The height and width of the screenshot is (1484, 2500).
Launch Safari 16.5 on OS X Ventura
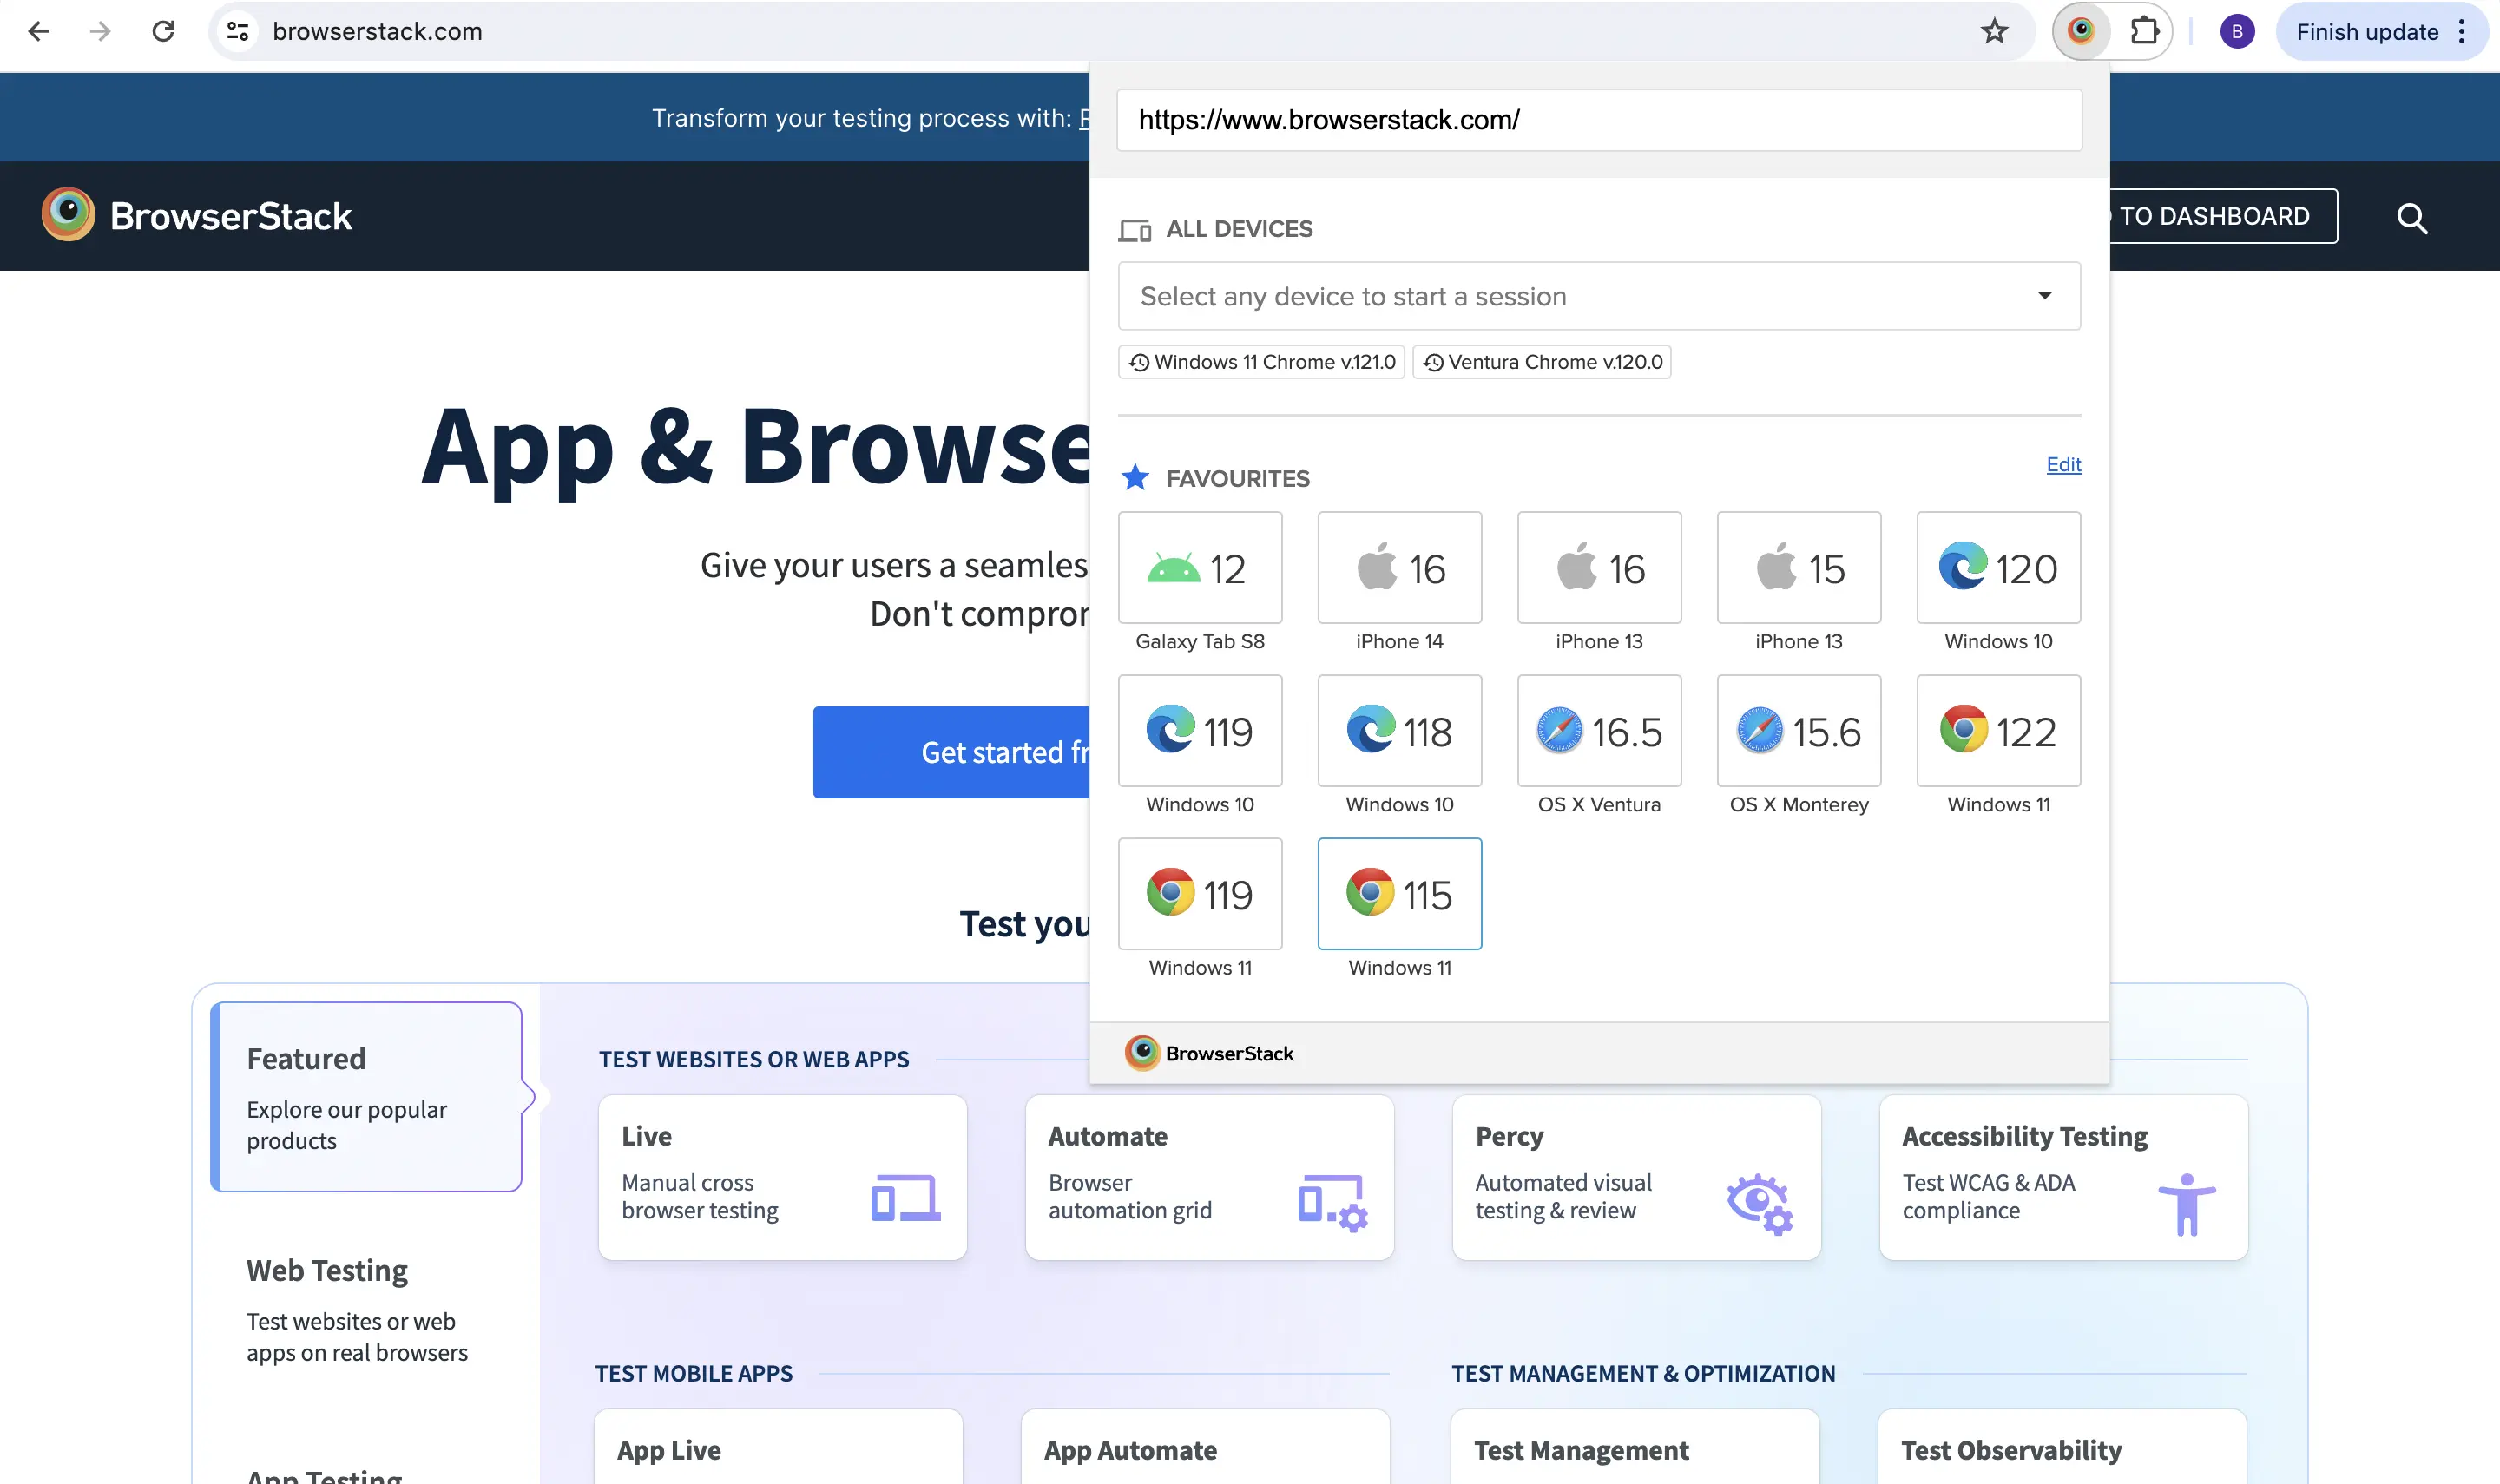coord(1598,731)
